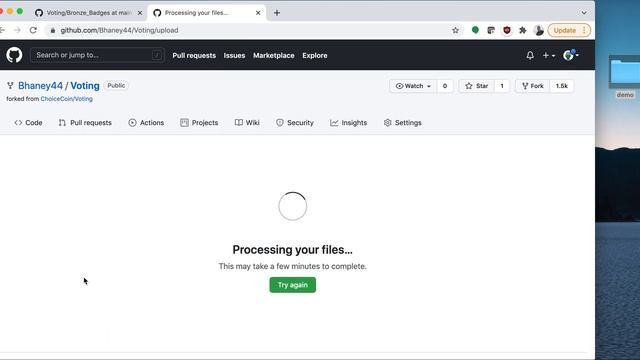
Task: Click the GitHub Octocat home logo
Action: 14,55
